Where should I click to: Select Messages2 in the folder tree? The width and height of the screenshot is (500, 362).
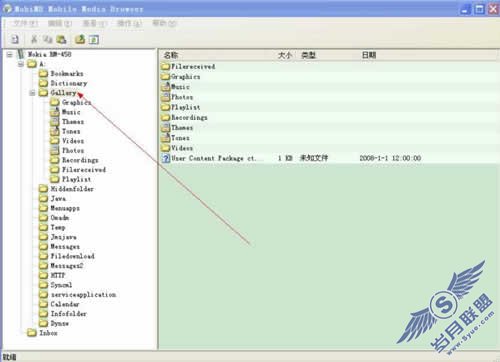67,266
